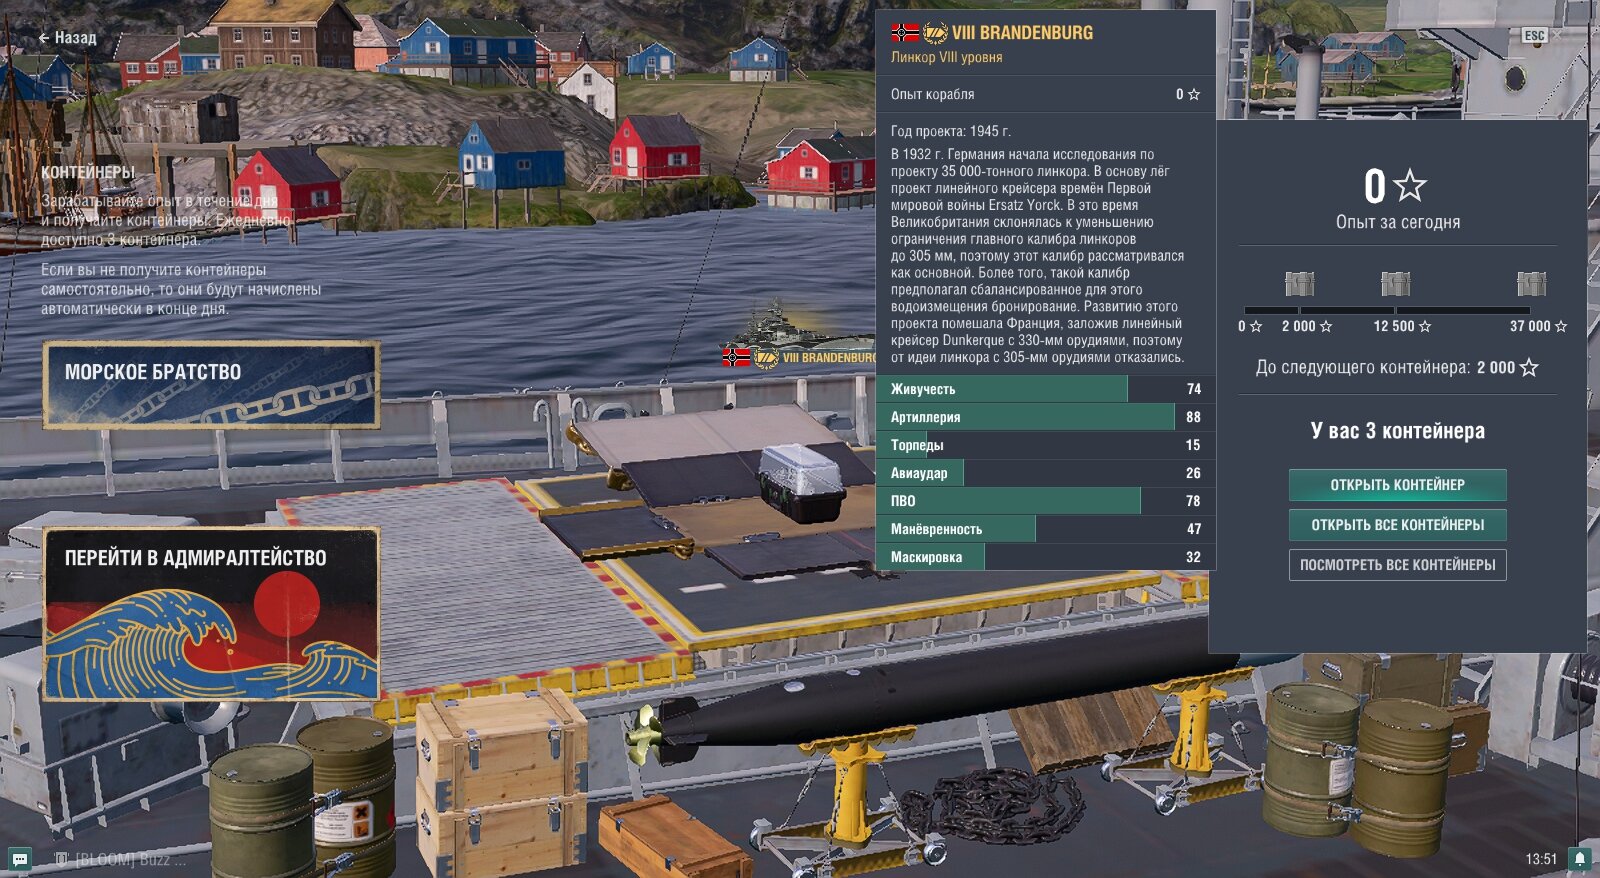Click the Маскировка stat row
Screen dimensions: 1600x878
[x=1046, y=557]
